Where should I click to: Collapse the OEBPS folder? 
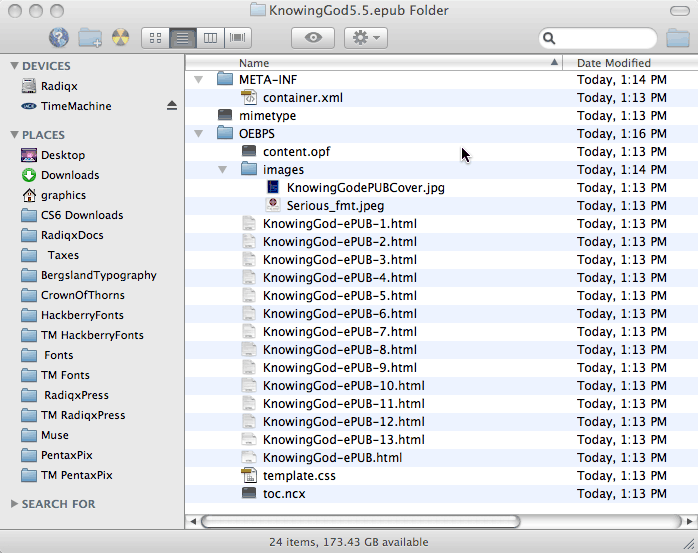199,134
